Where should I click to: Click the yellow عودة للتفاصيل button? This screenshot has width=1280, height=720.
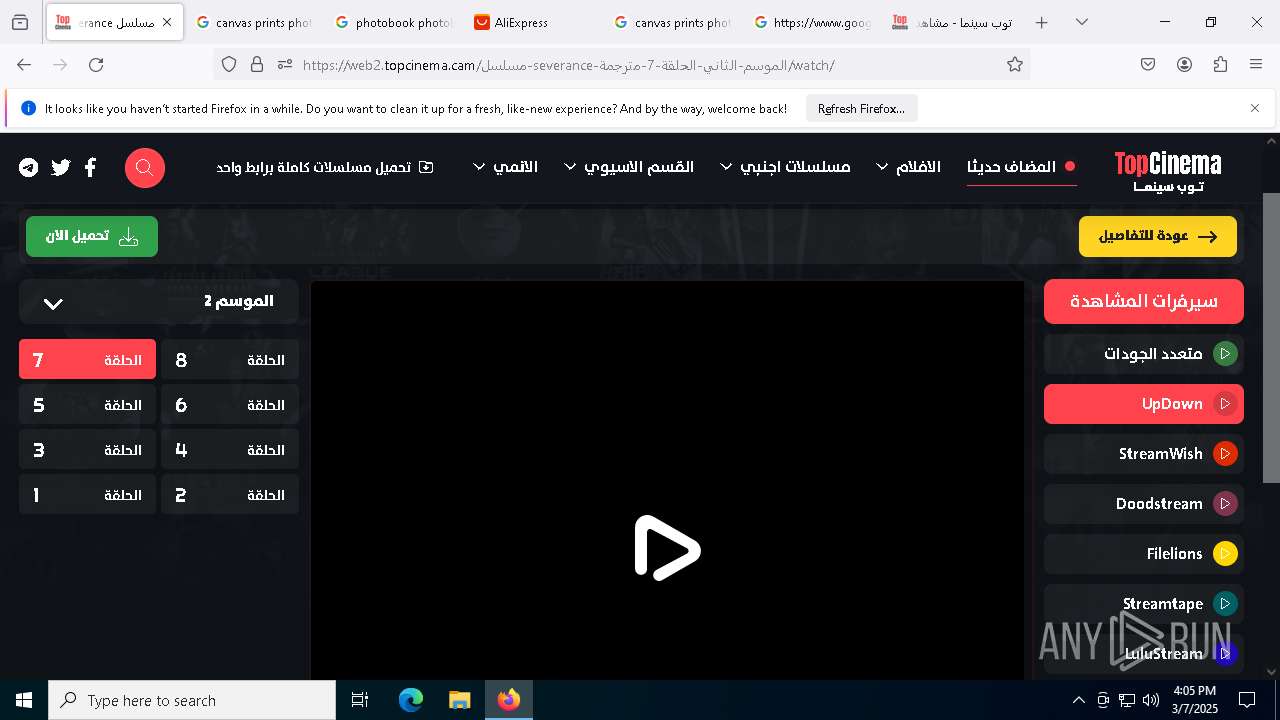click(x=1158, y=236)
